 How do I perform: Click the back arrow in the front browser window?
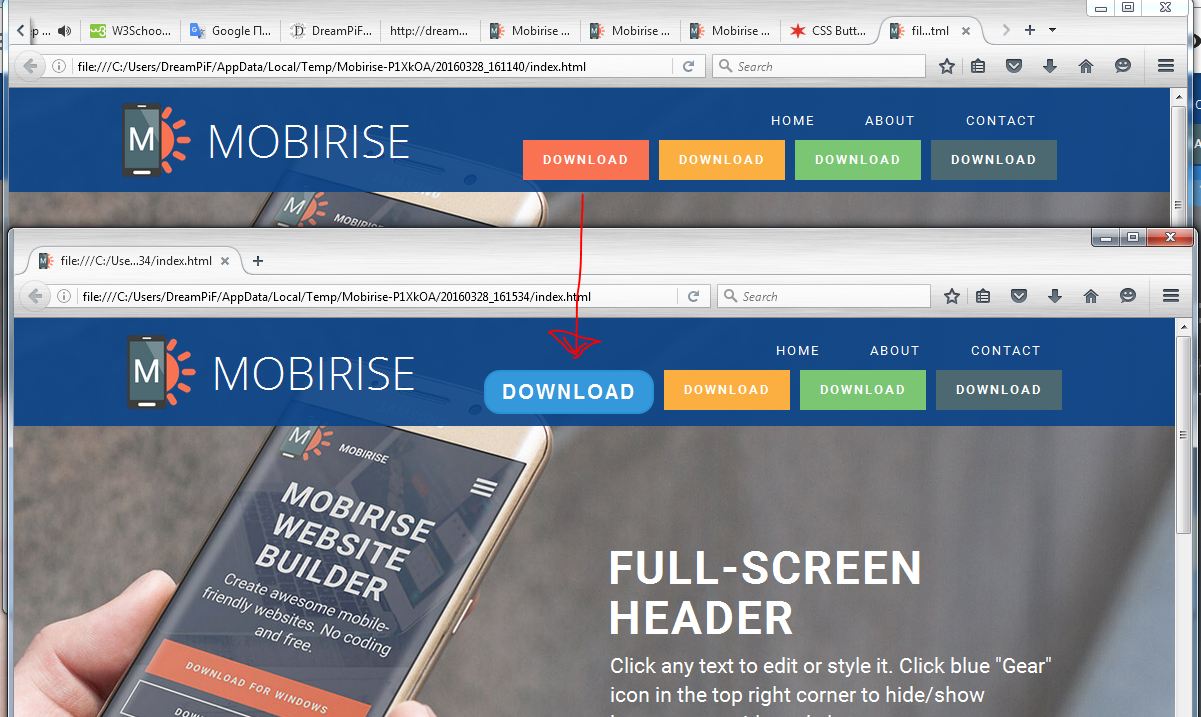pos(36,296)
